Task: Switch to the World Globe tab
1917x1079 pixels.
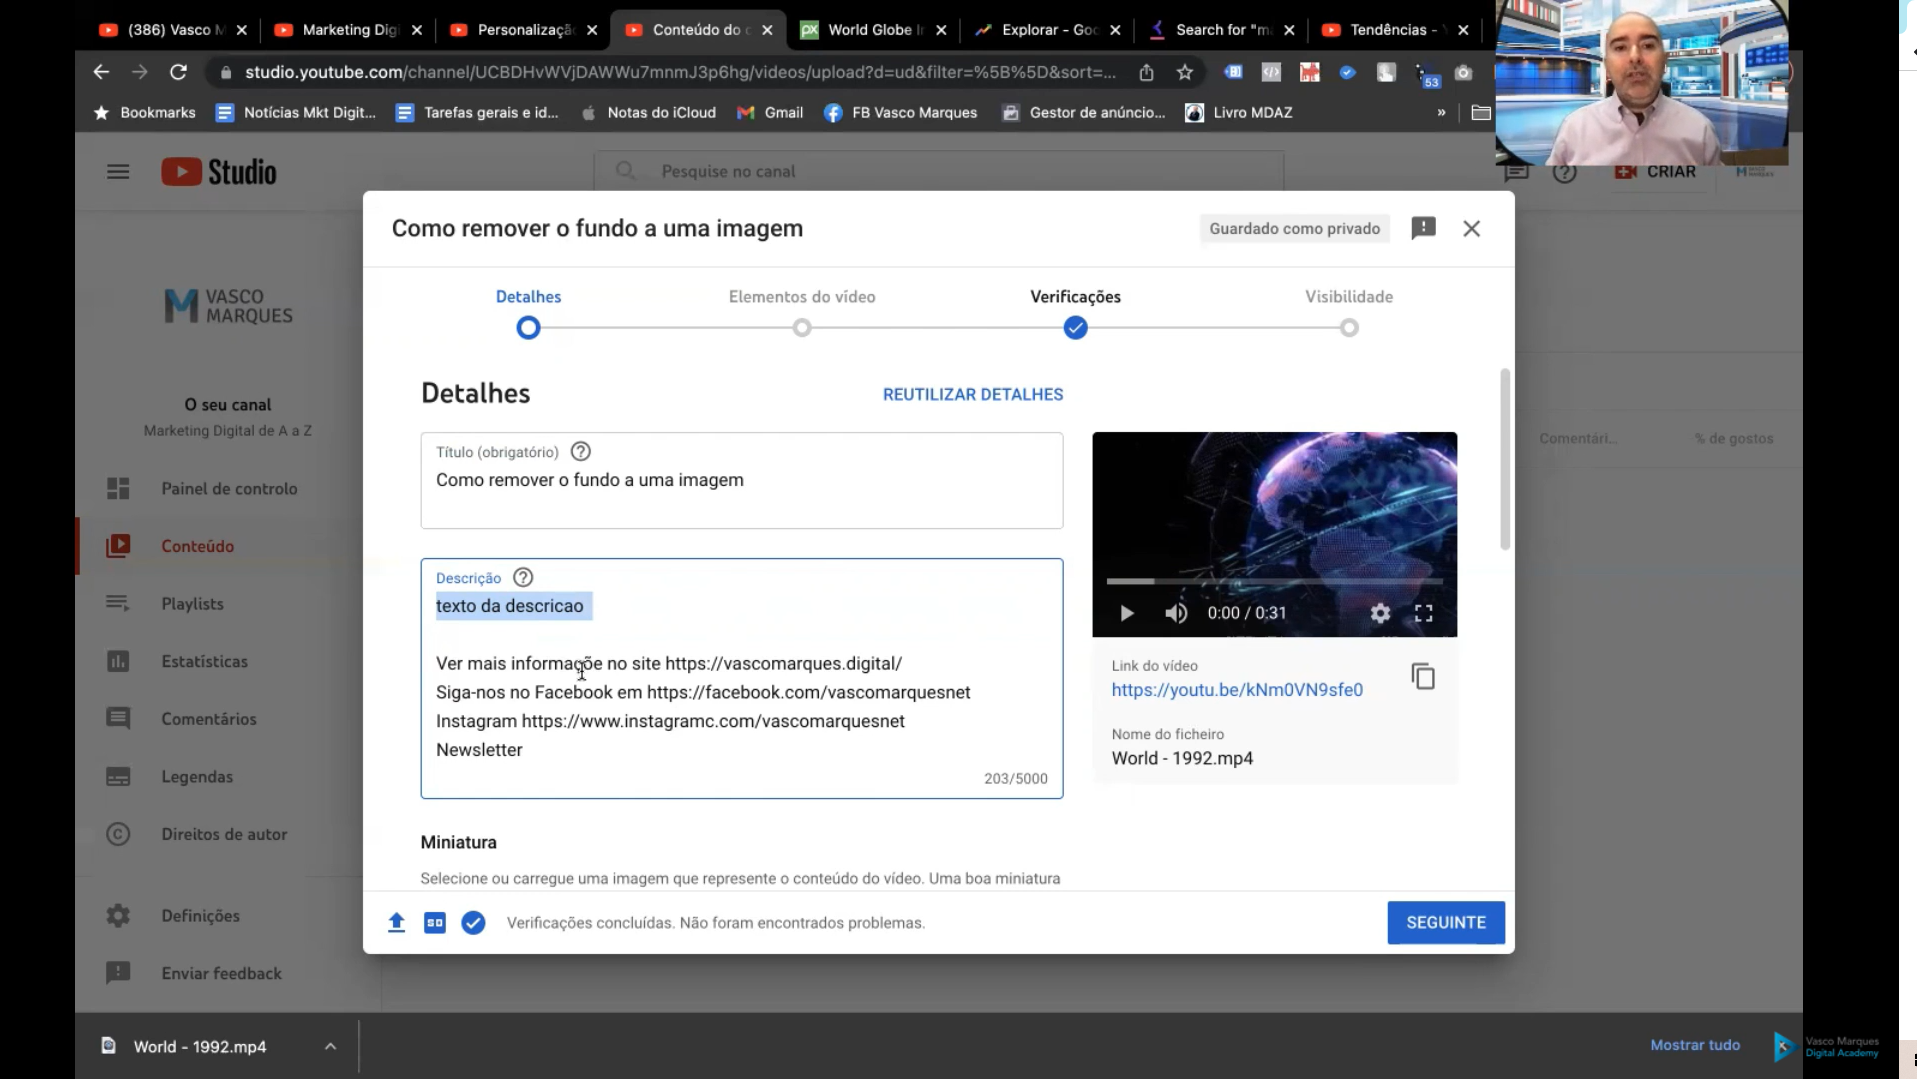Action: [x=867, y=30]
